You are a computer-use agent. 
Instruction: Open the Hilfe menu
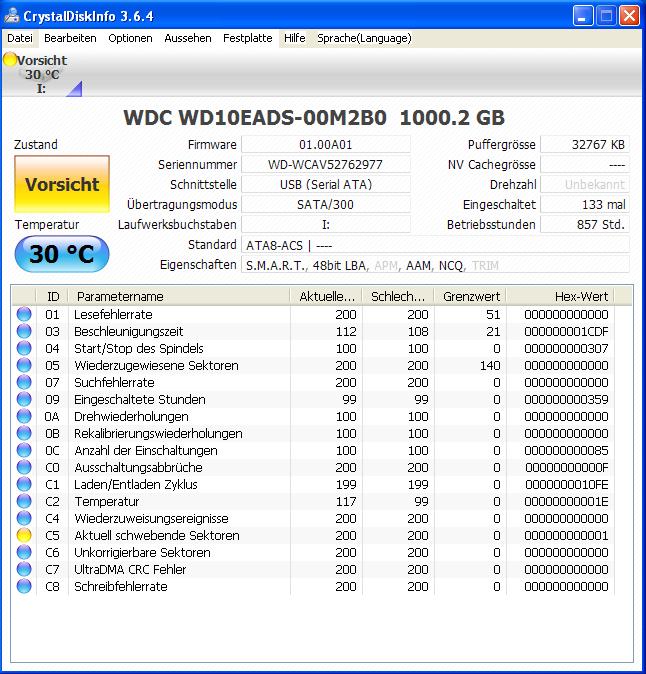click(x=294, y=38)
